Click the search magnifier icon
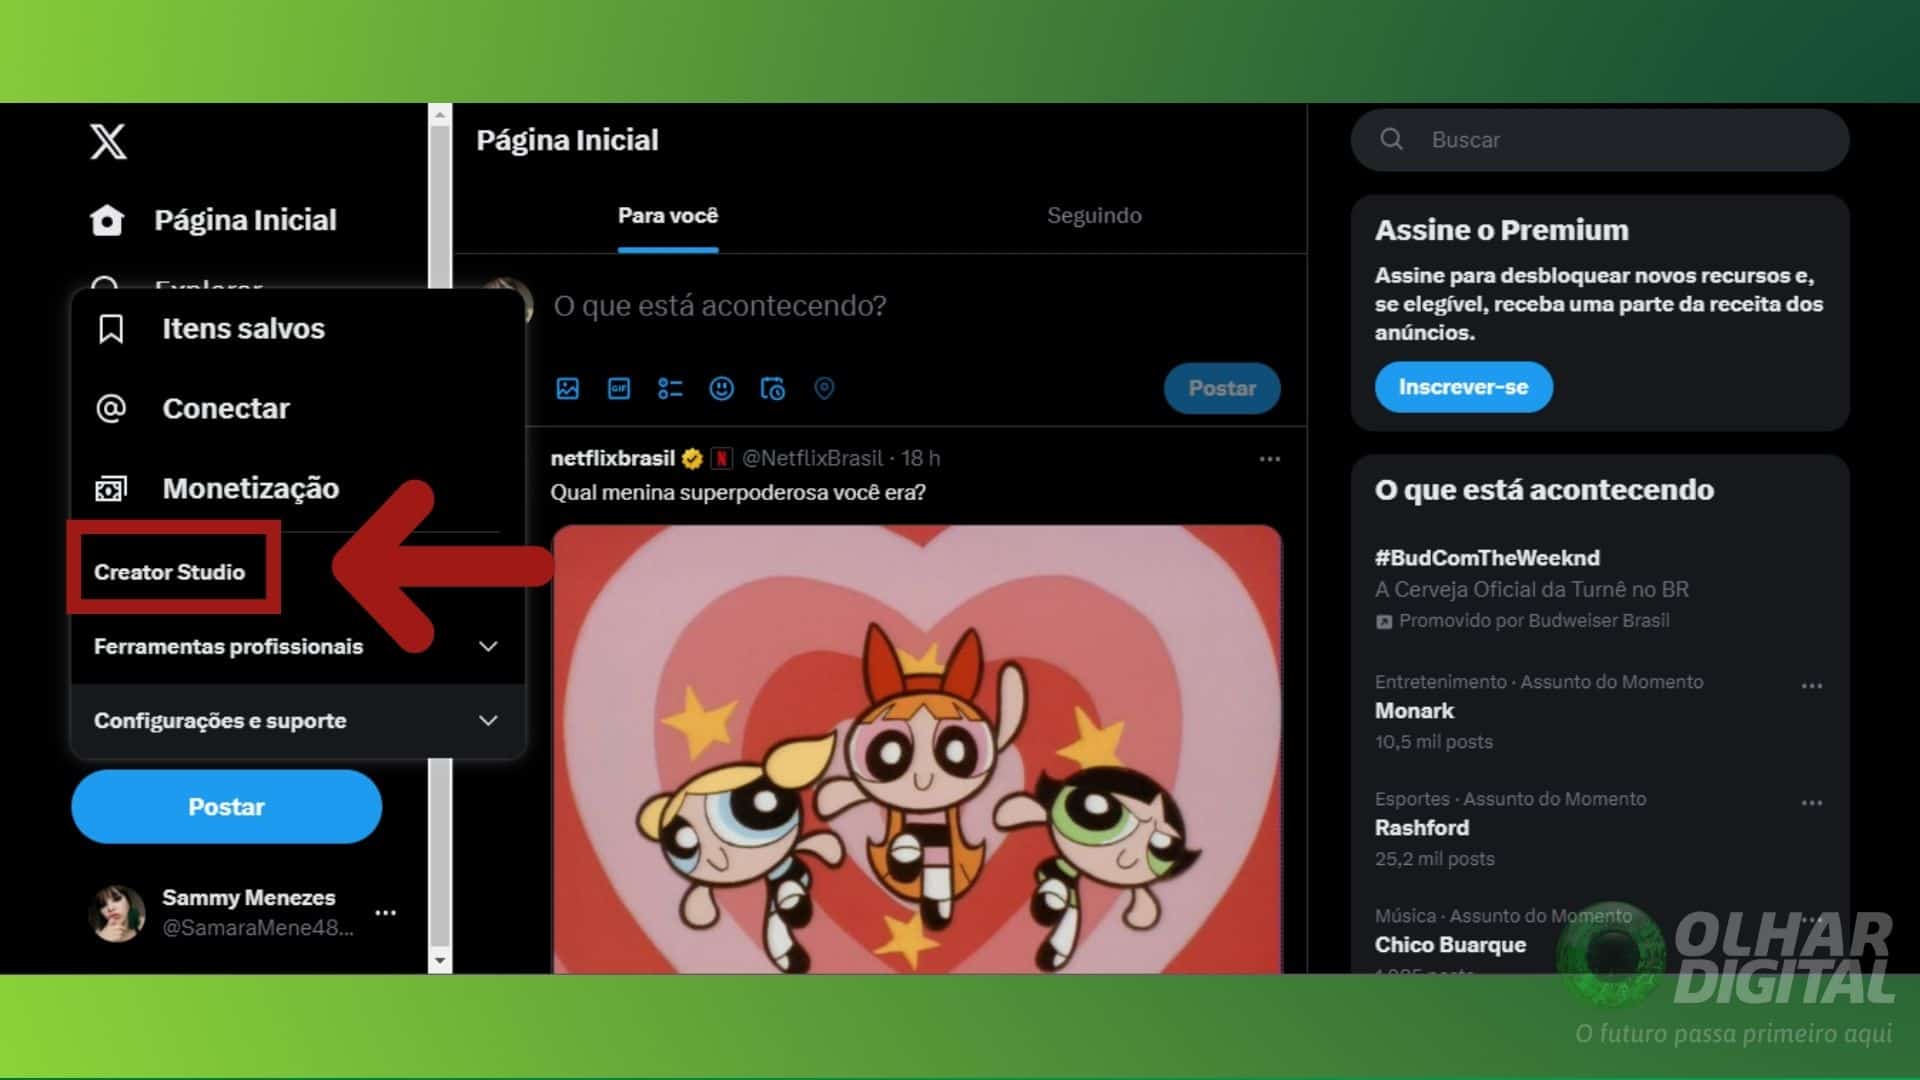1920x1080 pixels. [x=1391, y=139]
